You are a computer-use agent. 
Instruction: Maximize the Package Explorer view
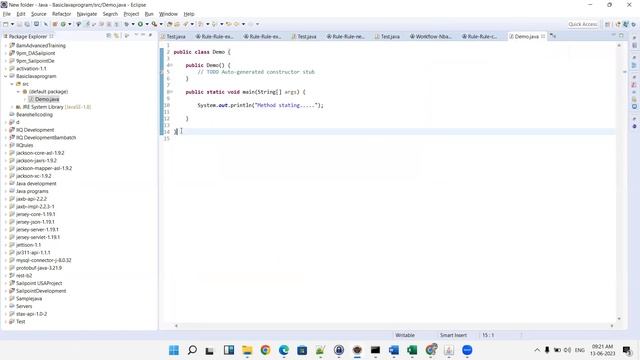click(151, 36)
